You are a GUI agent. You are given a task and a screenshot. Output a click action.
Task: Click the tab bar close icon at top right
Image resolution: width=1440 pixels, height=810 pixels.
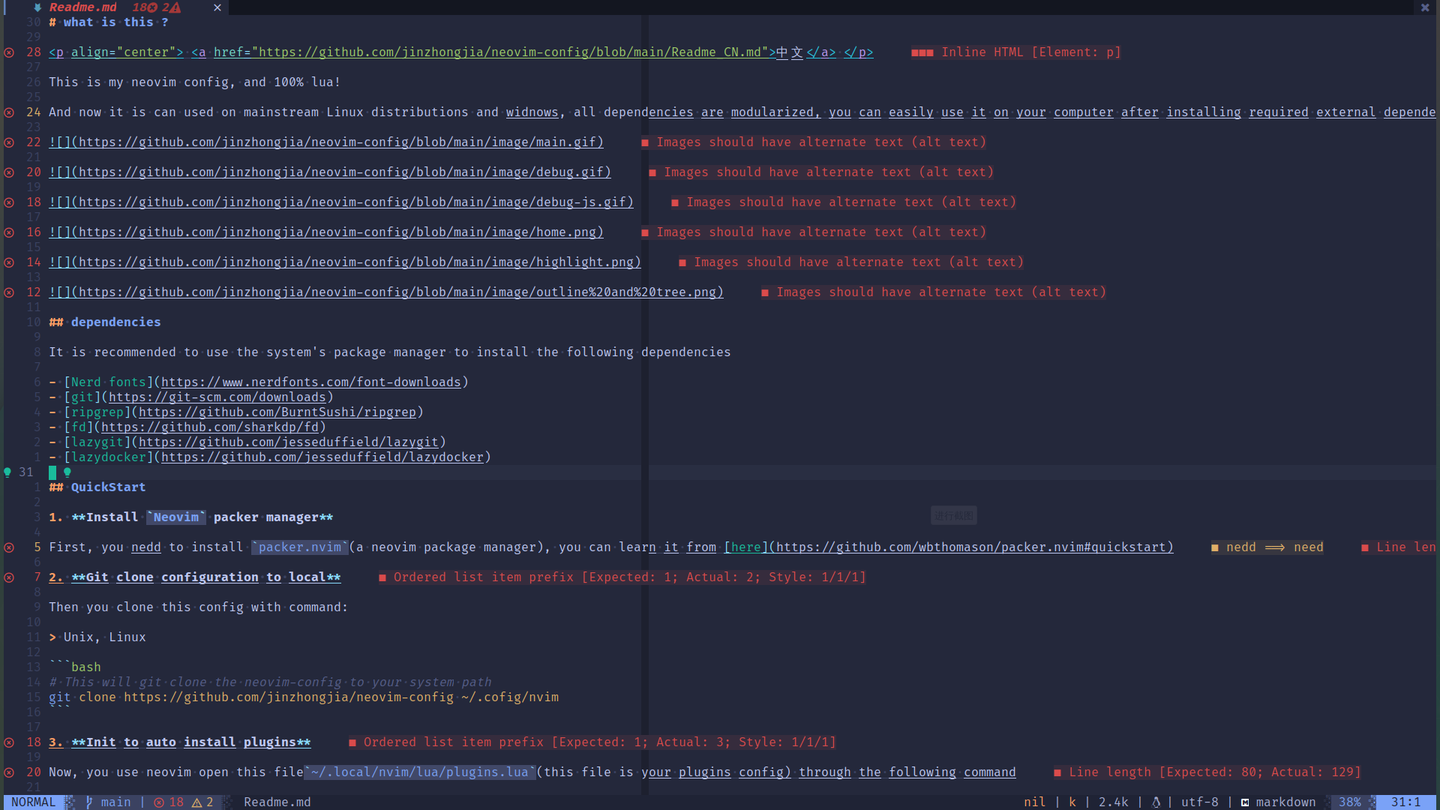click(x=1425, y=7)
